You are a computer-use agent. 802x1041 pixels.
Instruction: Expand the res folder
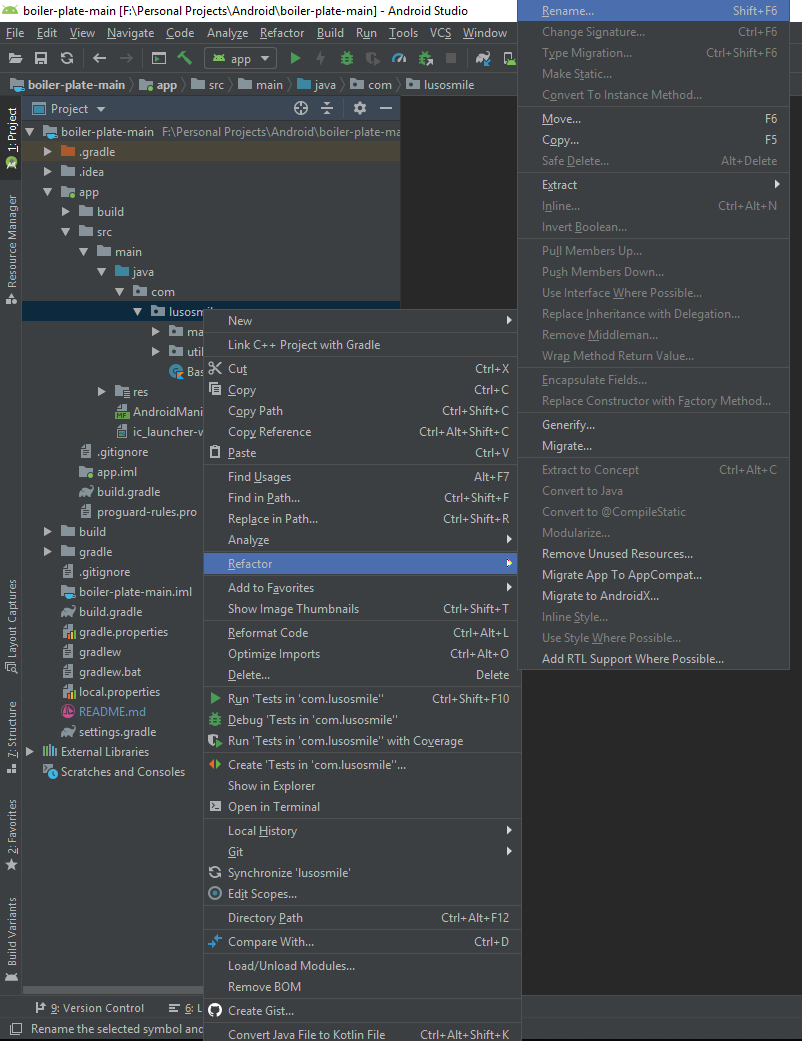102,392
